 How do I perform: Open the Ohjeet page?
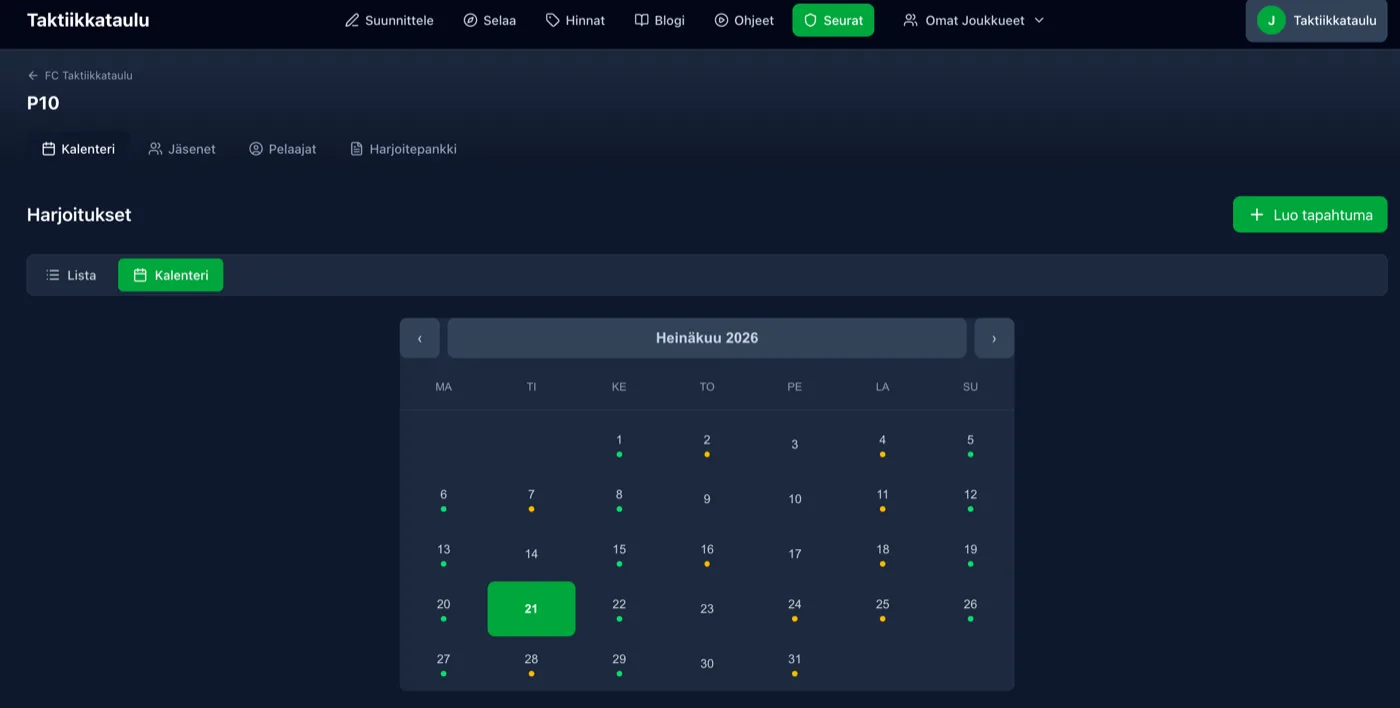(744, 20)
